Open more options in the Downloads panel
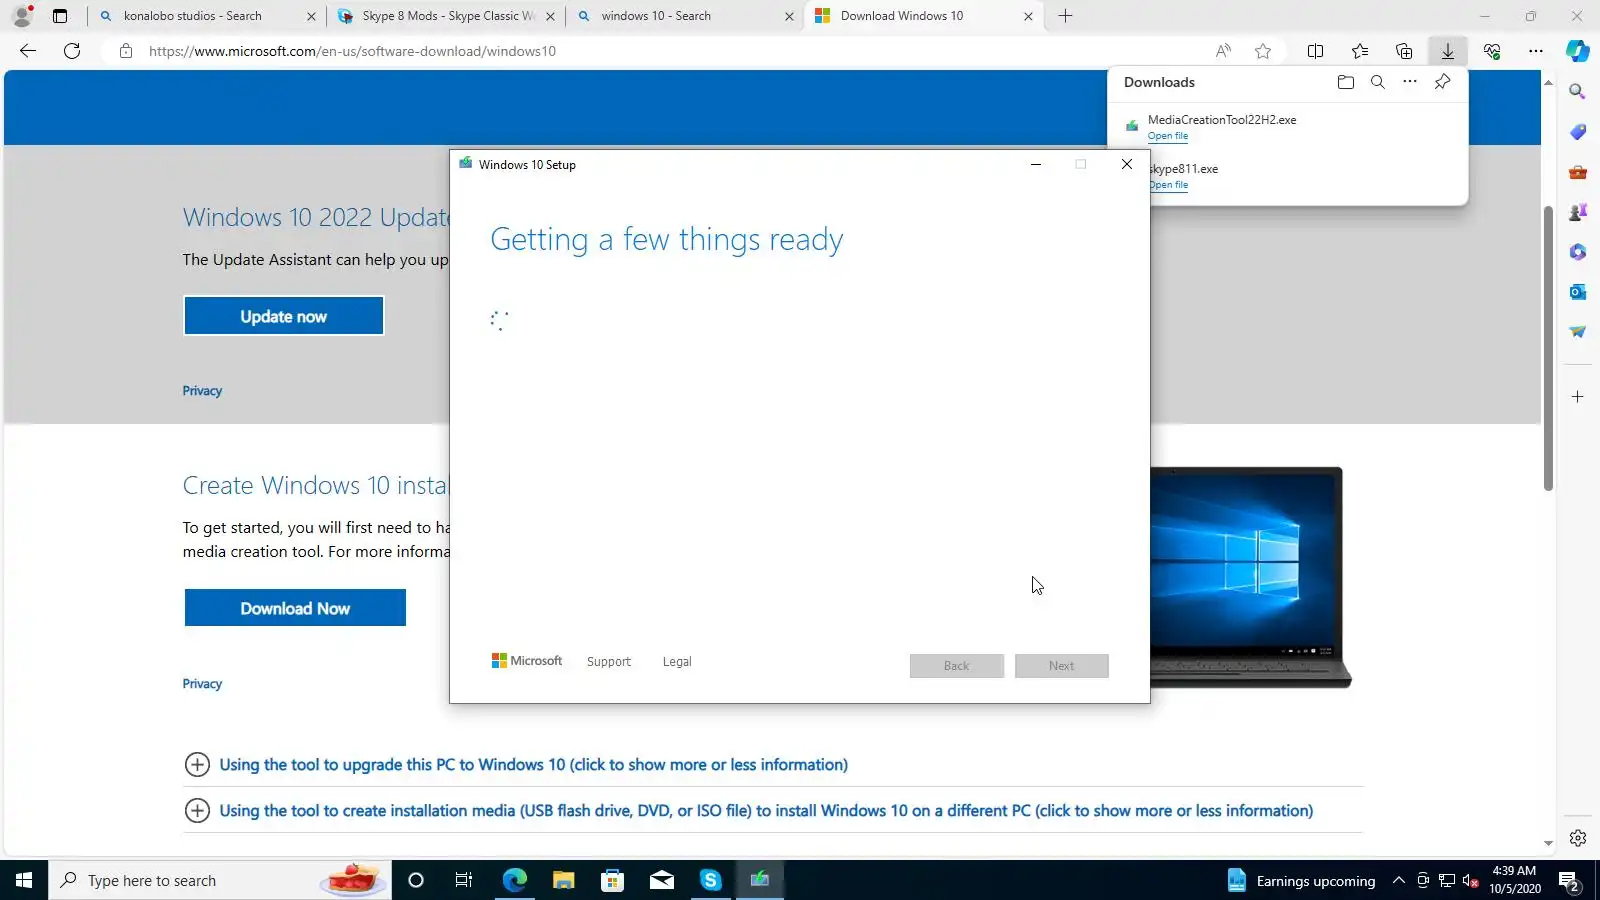The height and width of the screenshot is (900, 1600). [x=1410, y=82]
